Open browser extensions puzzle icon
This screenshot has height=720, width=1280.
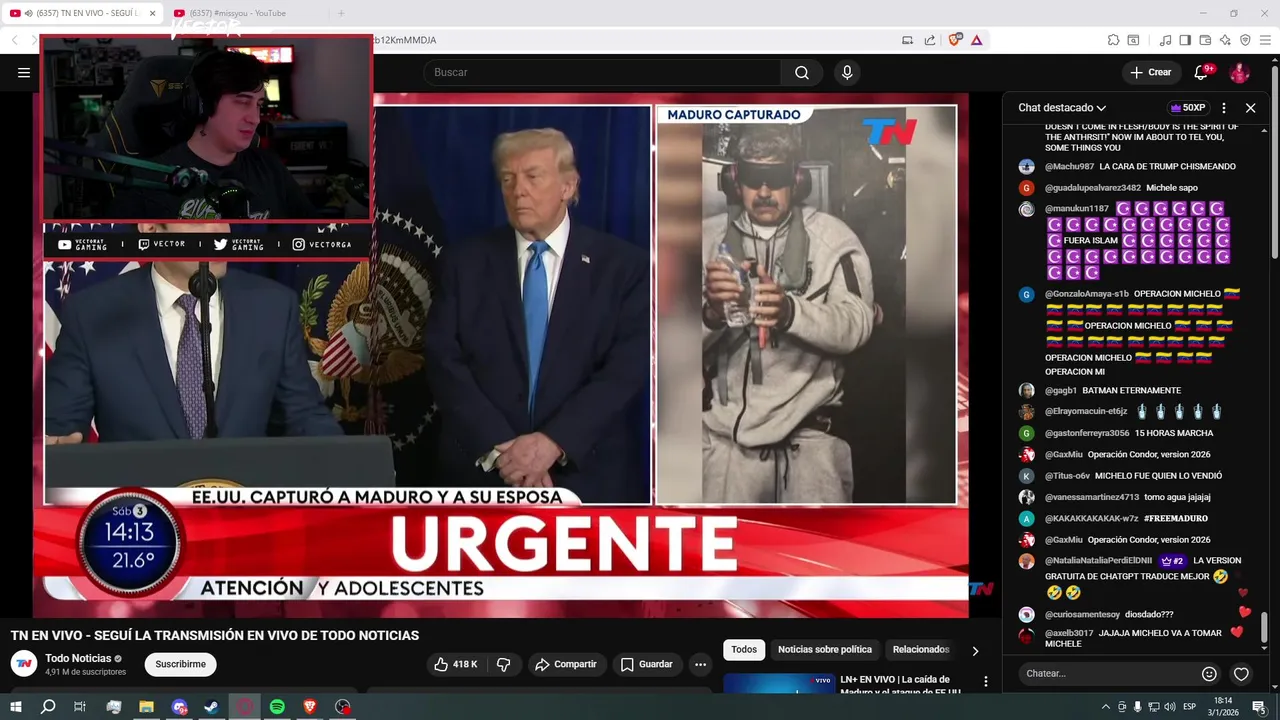click(1113, 40)
